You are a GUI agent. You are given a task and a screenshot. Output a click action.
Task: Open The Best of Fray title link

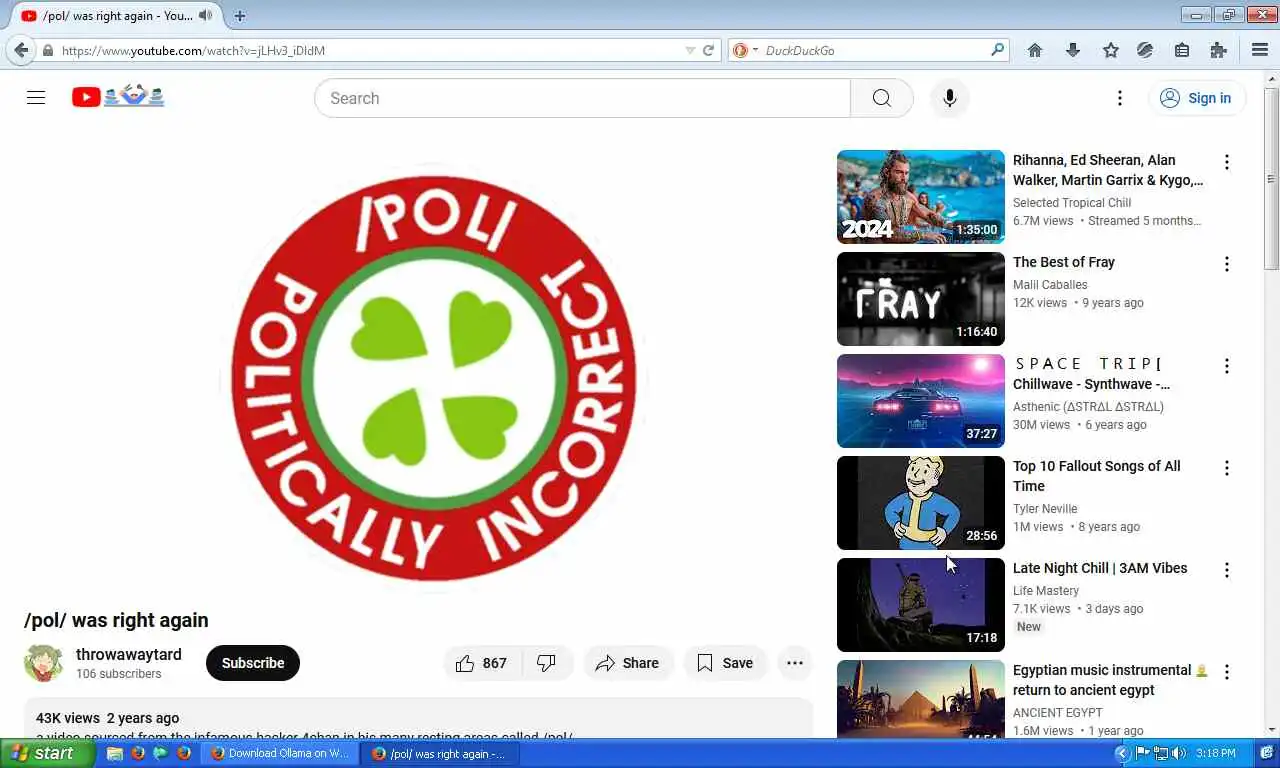(x=1063, y=262)
